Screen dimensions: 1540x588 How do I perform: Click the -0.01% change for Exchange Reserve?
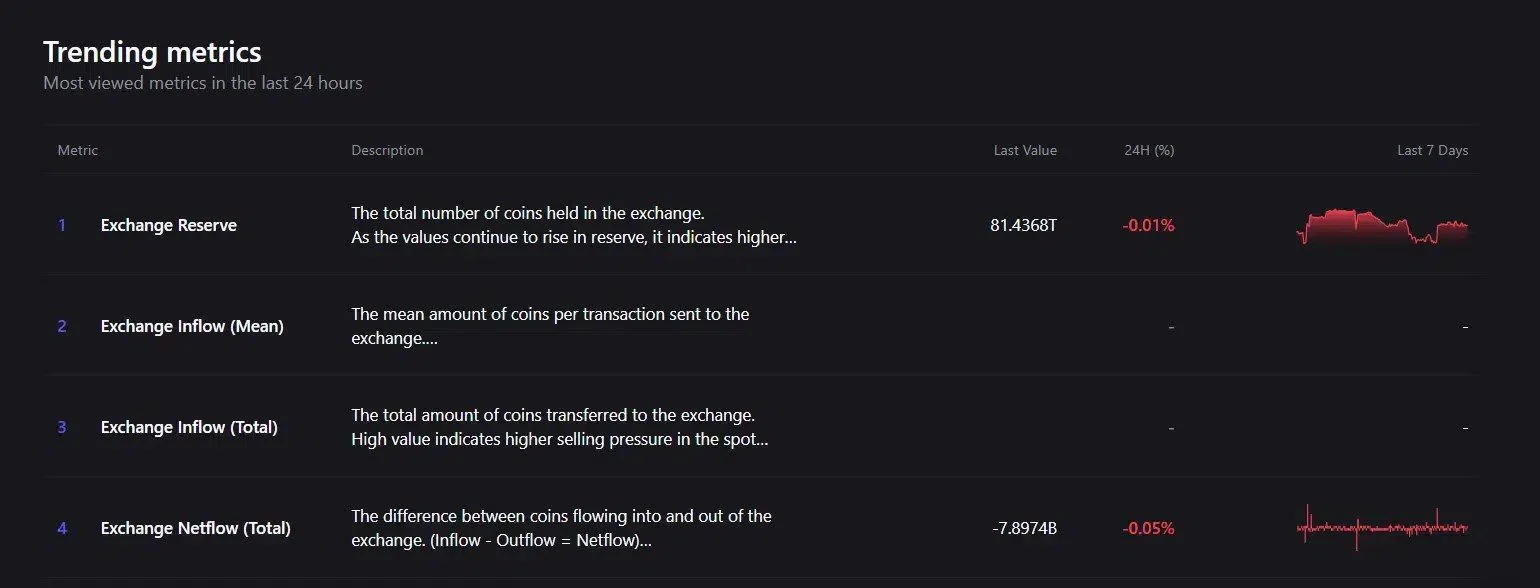pos(1147,225)
